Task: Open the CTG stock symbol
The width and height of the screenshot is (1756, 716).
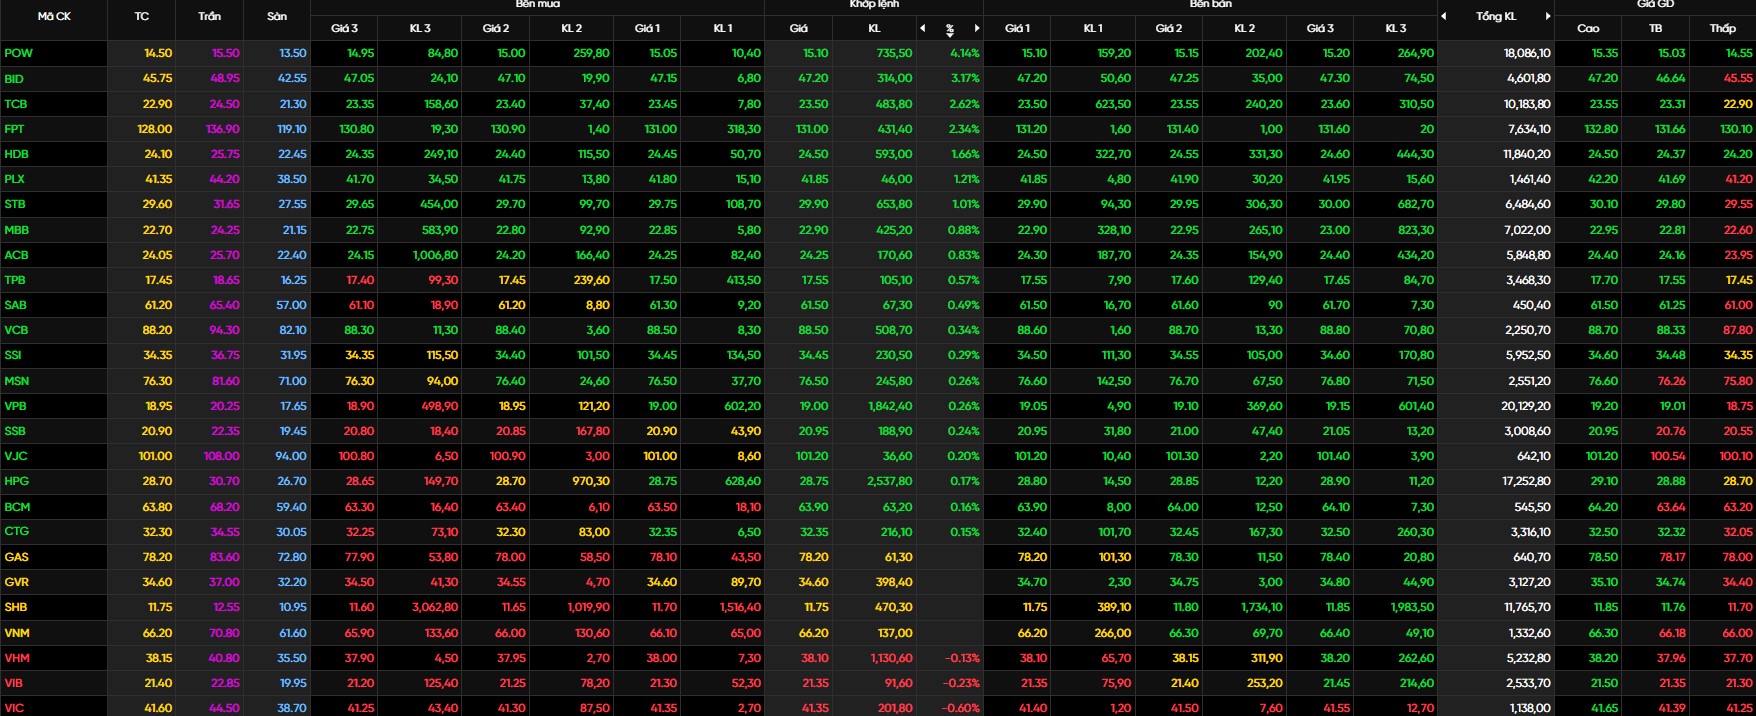Action: pyautogui.click(x=16, y=531)
